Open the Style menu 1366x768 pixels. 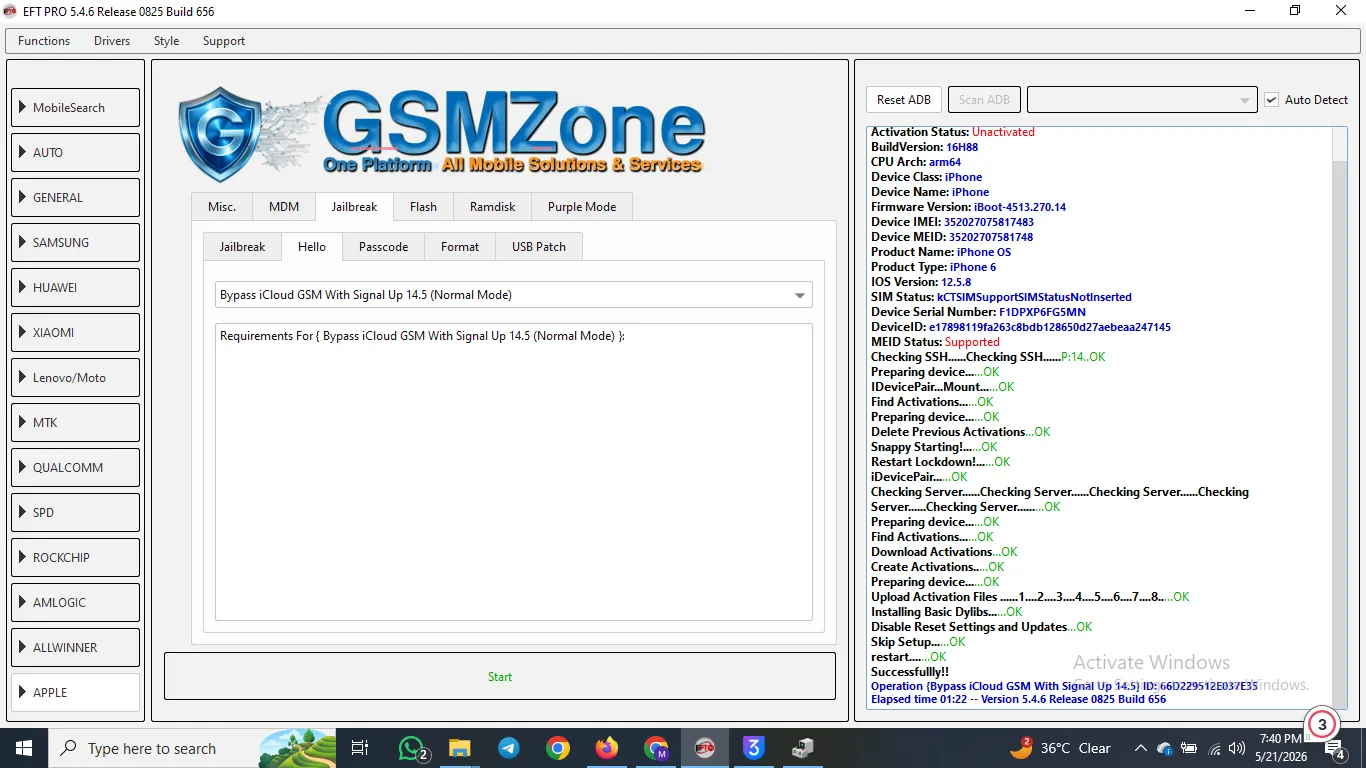point(167,41)
